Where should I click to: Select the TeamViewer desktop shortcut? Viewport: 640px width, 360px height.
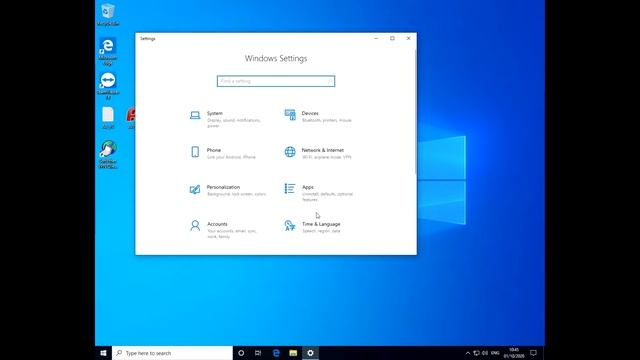(108, 86)
